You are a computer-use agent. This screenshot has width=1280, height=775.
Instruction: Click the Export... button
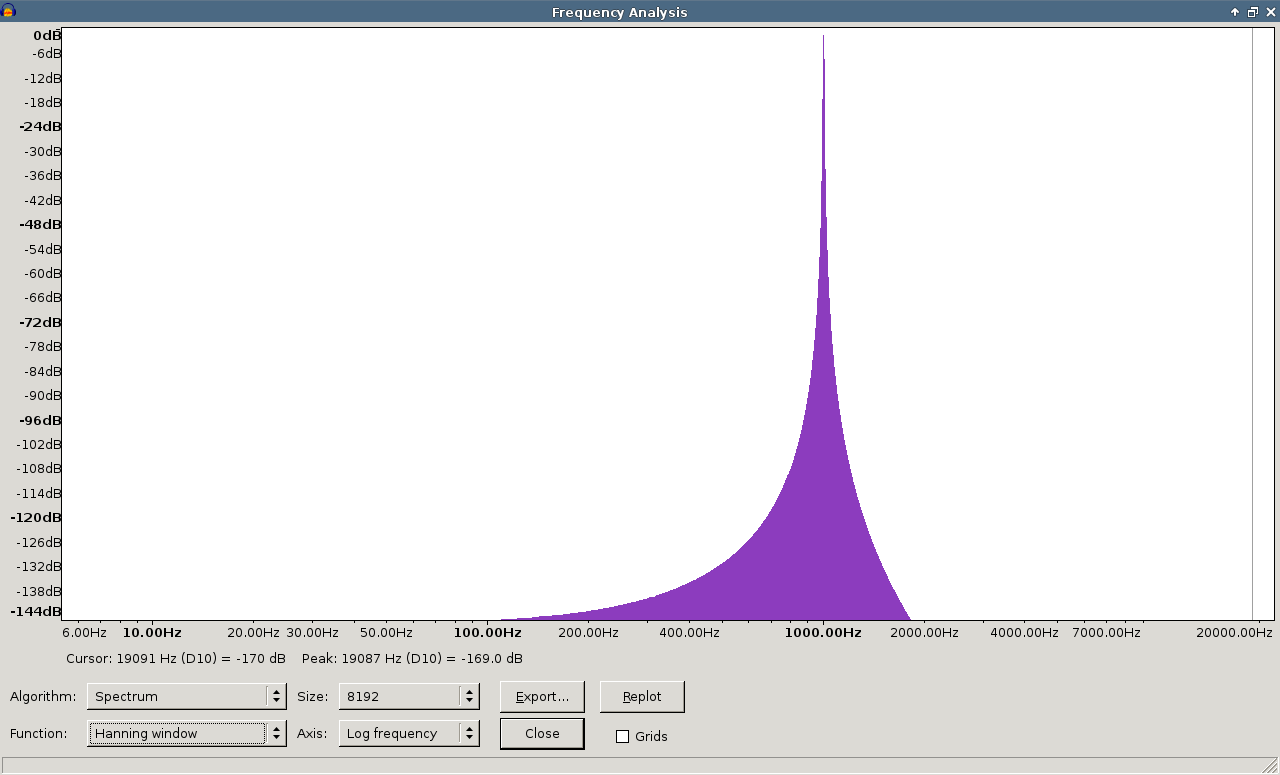coord(542,696)
